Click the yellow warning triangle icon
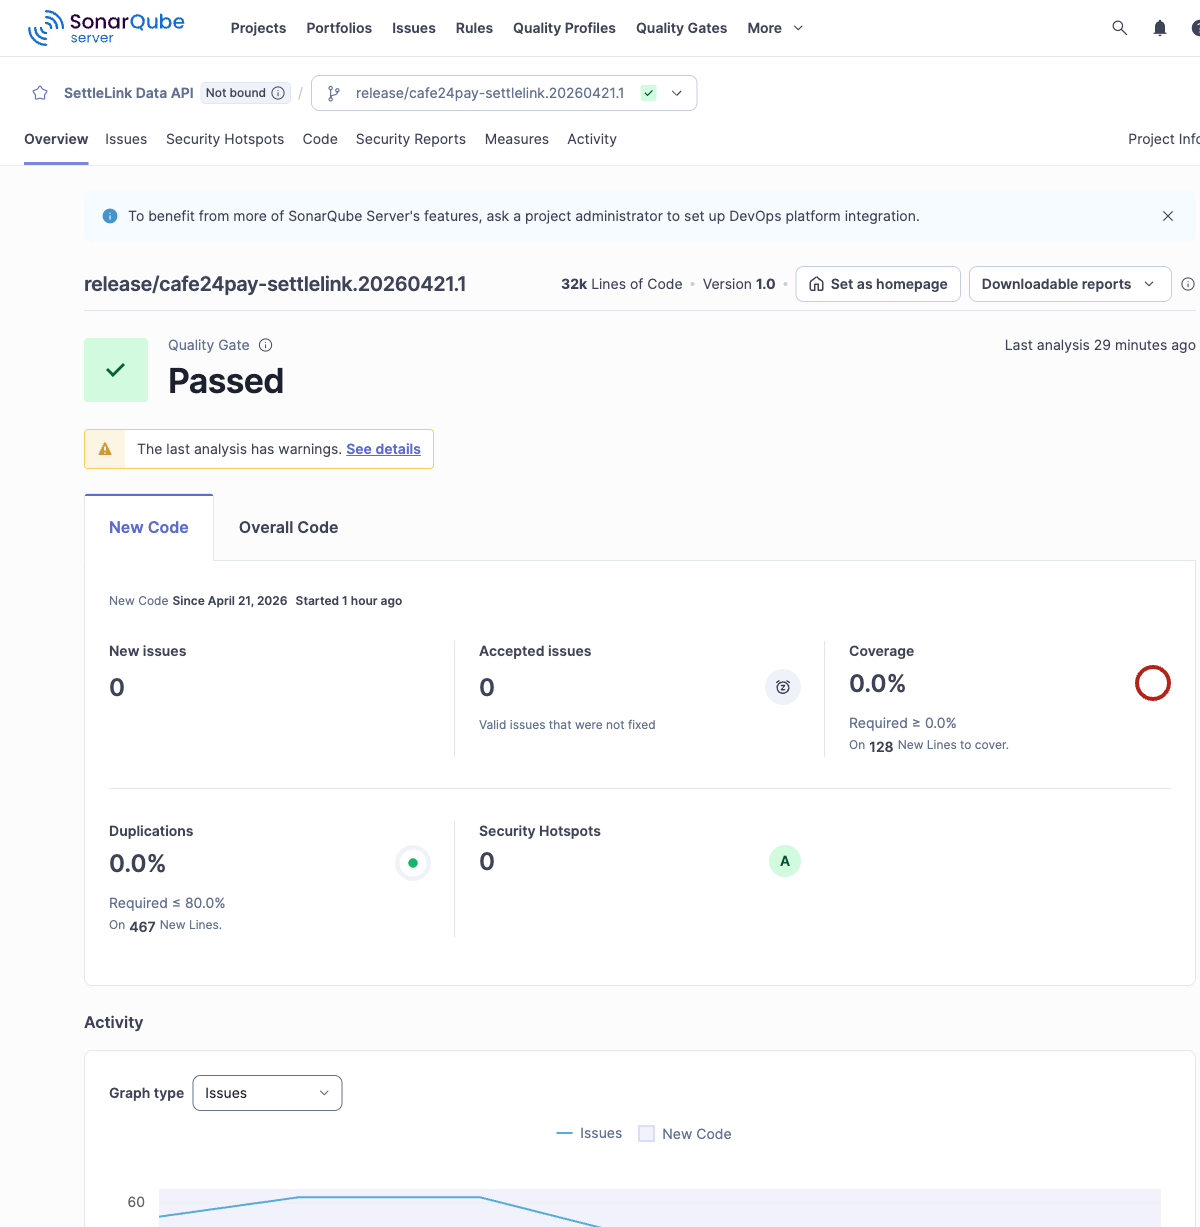This screenshot has height=1227, width=1200. coord(105,449)
